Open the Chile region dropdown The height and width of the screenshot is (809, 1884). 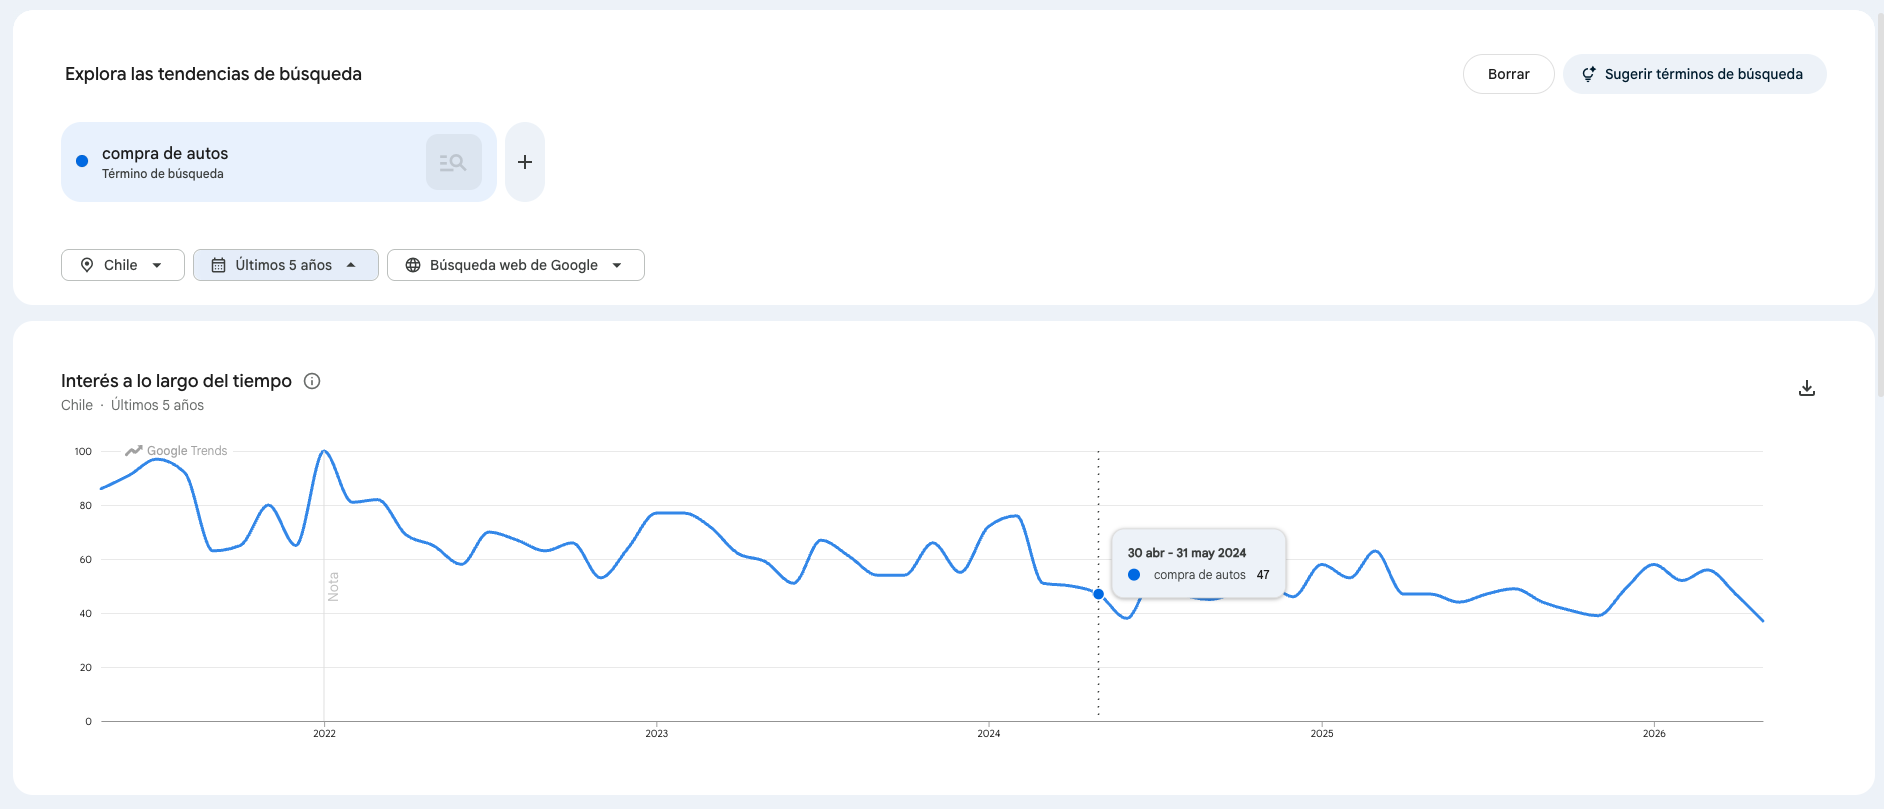coord(123,265)
